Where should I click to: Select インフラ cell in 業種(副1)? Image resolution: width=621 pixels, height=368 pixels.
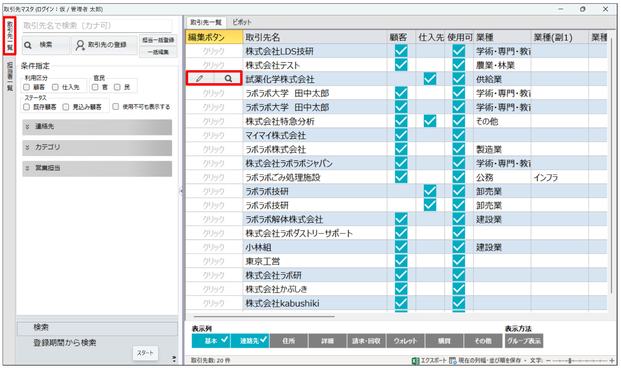click(x=559, y=177)
